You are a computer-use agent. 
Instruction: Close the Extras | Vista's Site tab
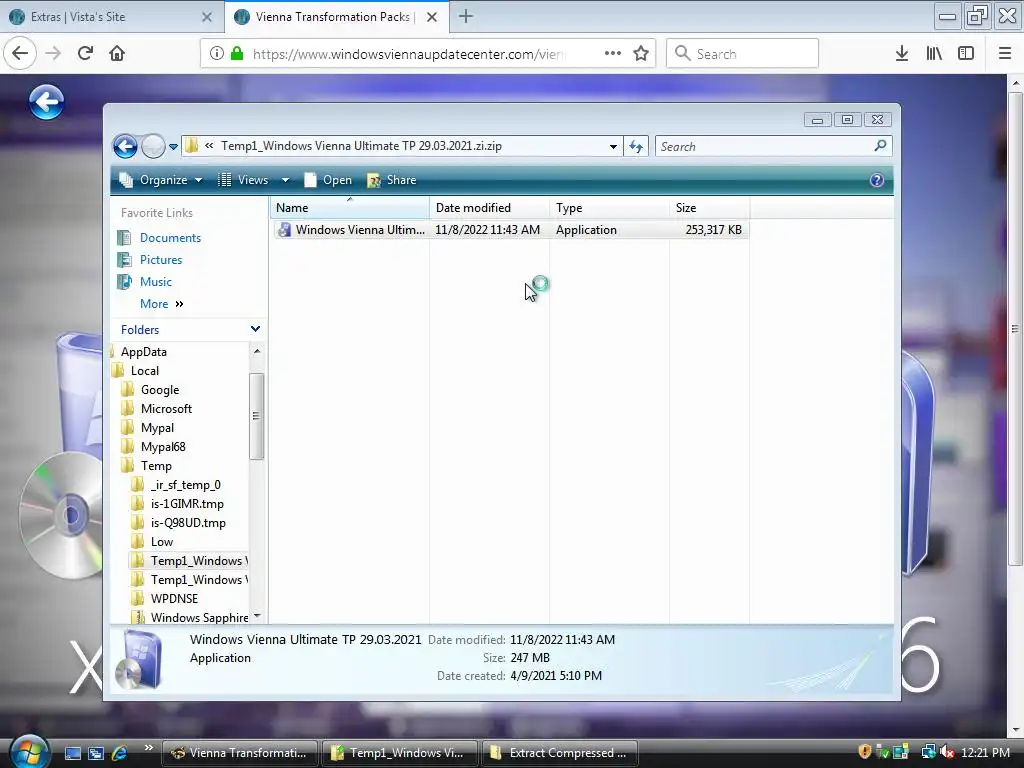[x=207, y=17]
